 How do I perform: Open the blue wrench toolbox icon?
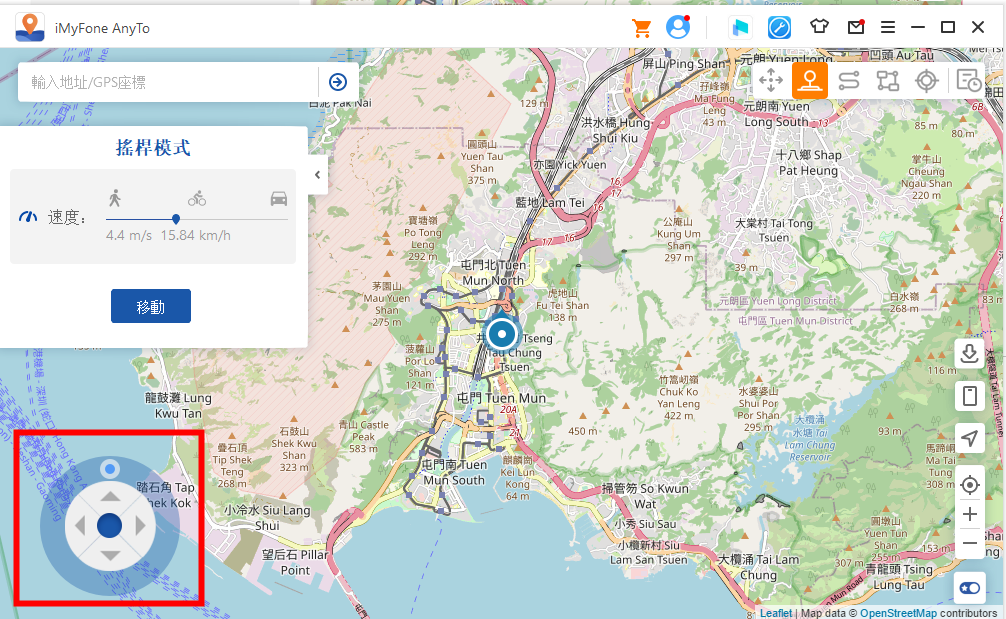pyautogui.click(x=779, y=28)
